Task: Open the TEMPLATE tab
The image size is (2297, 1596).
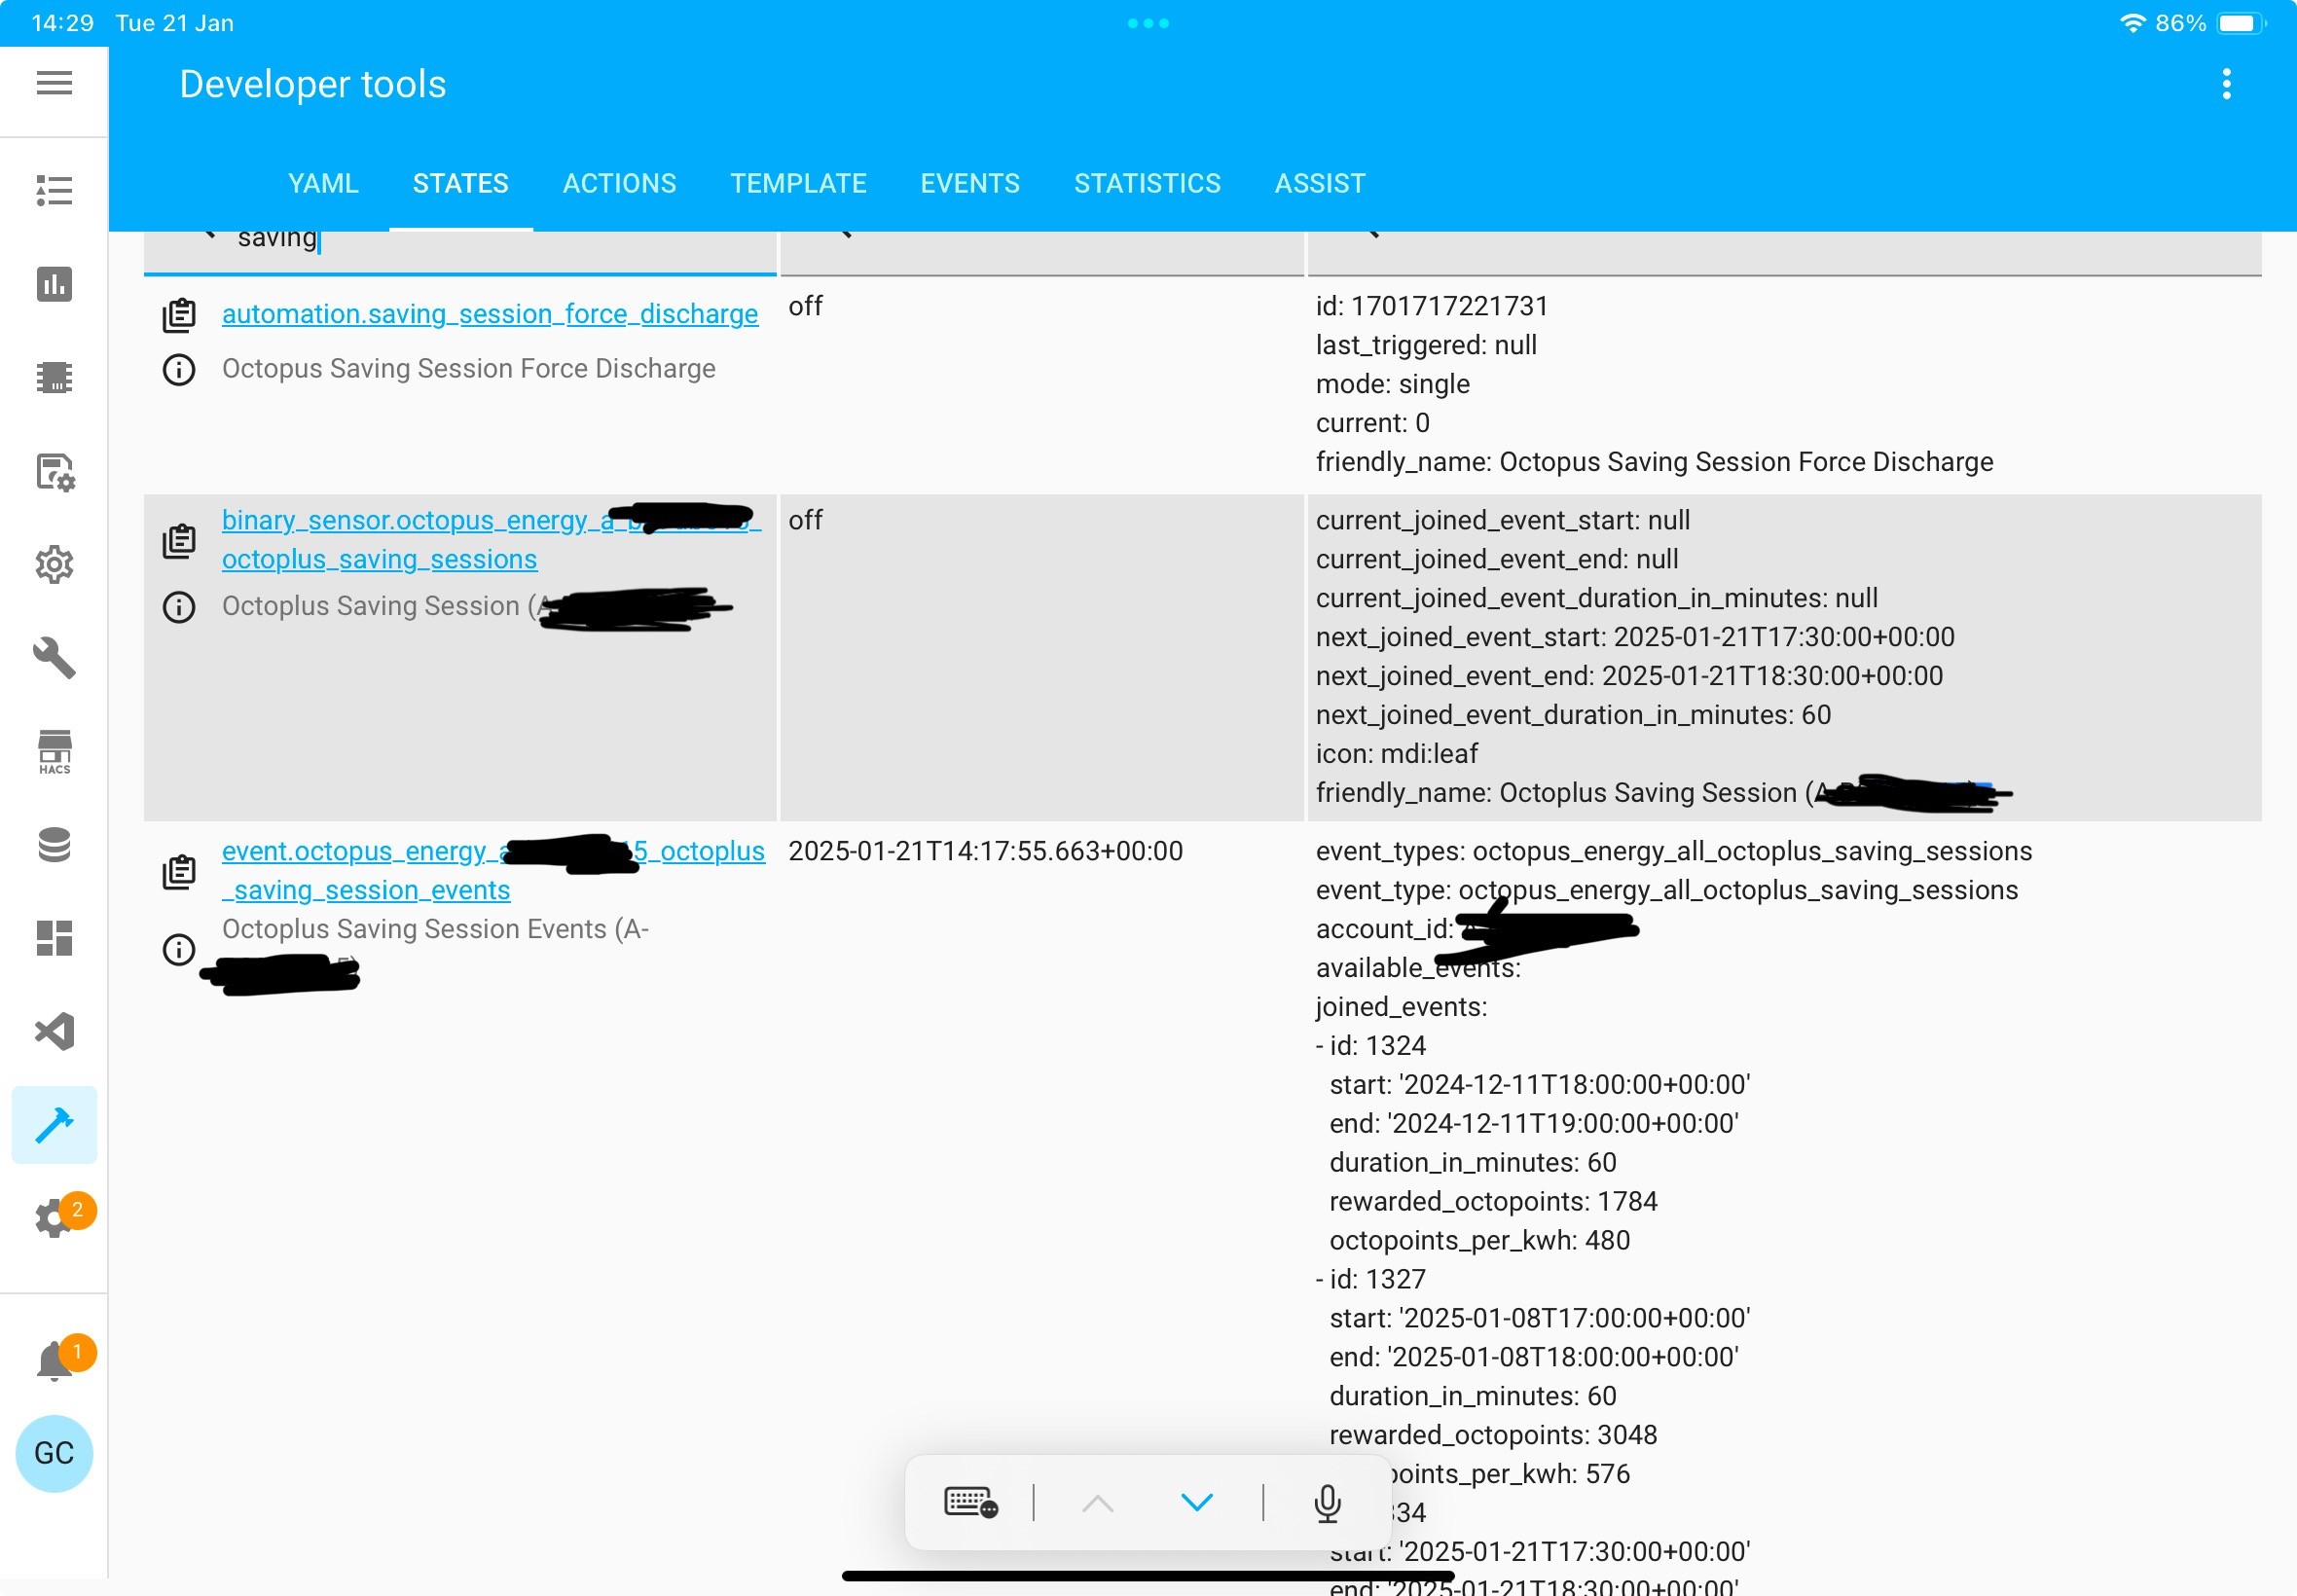Action: tap(798, 183)
